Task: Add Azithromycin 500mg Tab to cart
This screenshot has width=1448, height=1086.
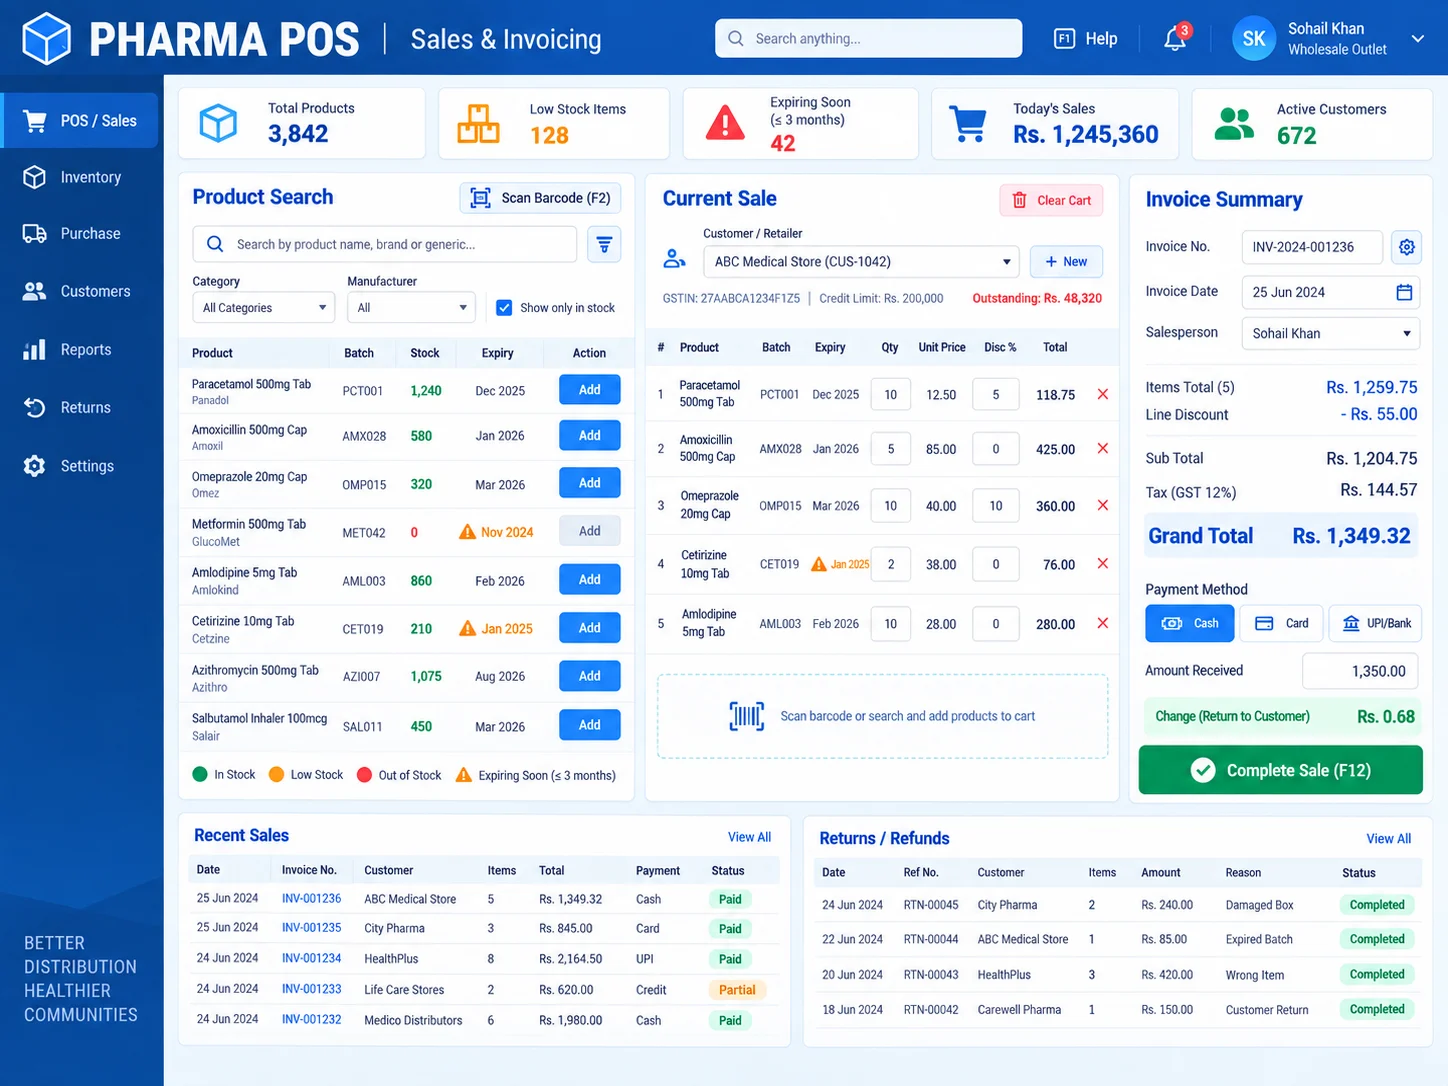Action: [x=590, y=676]
